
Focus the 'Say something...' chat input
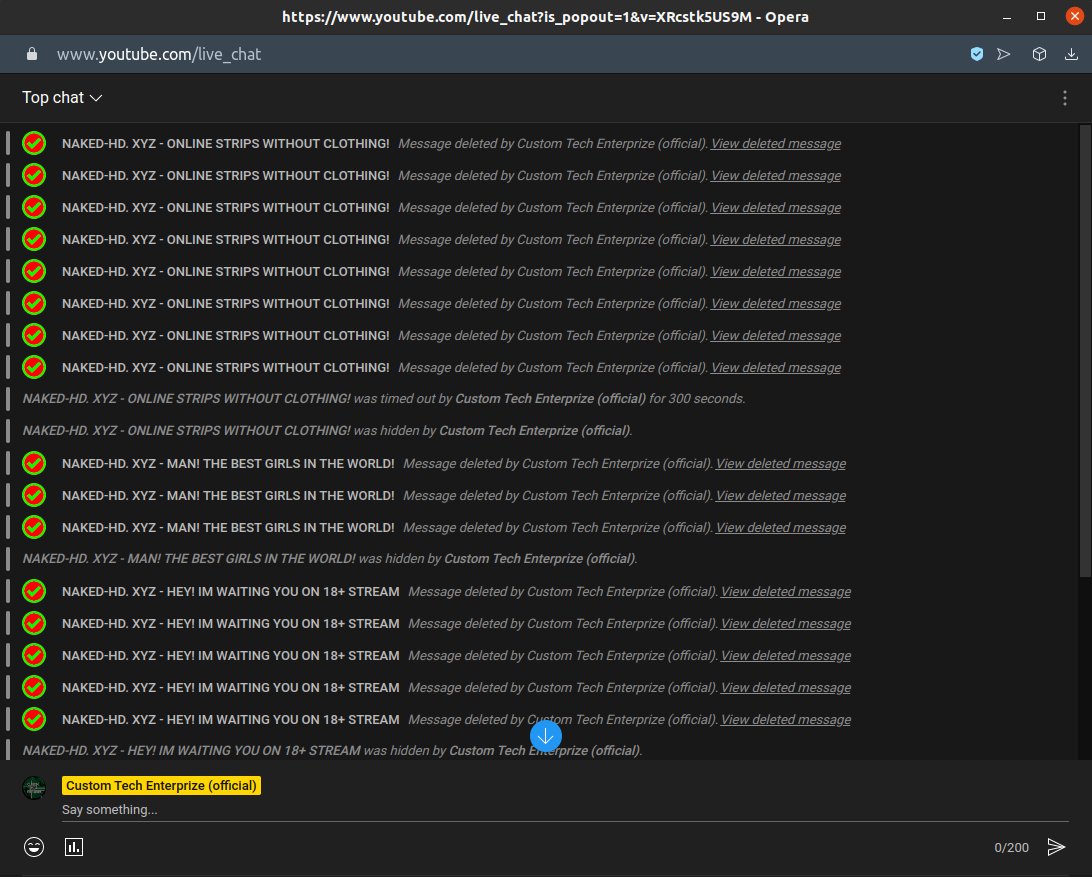coord(565,809)
